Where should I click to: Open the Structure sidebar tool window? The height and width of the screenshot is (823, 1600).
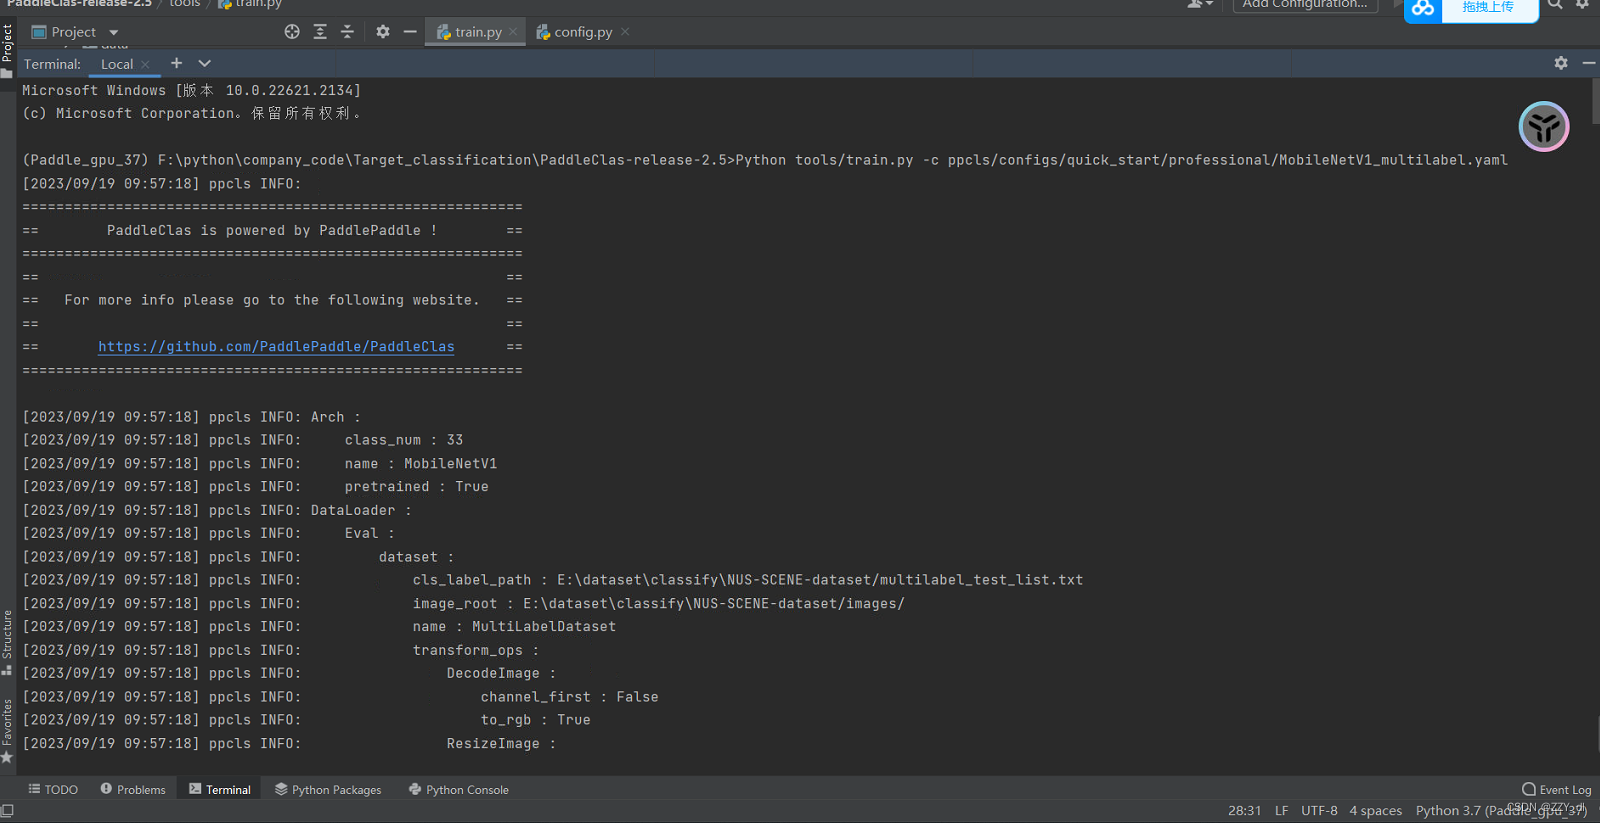[7, 642]
